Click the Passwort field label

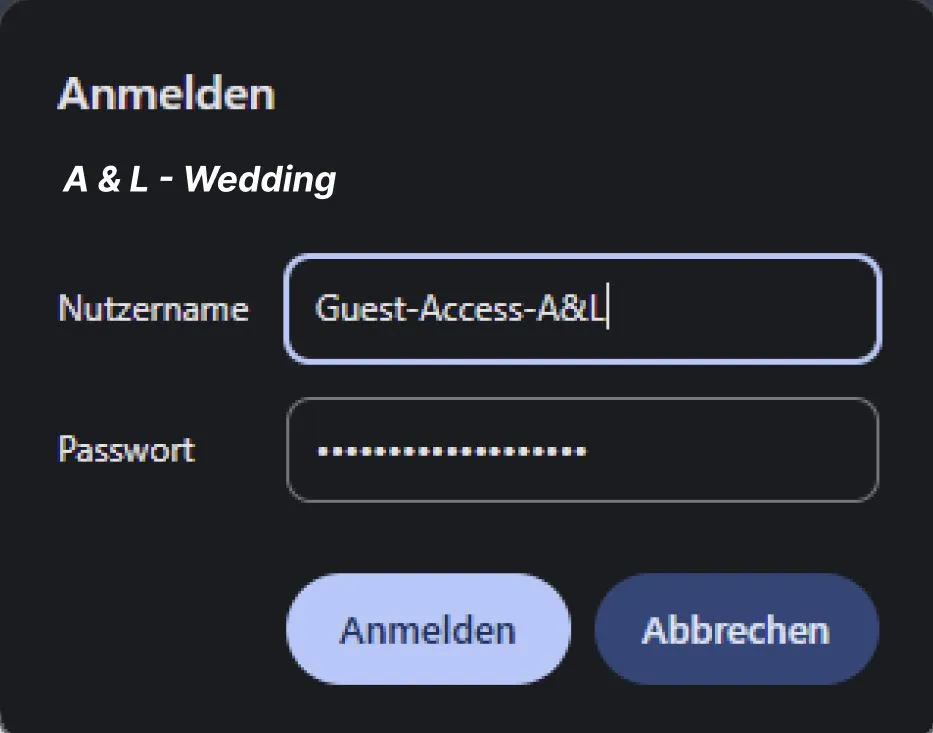coord(127,450)
